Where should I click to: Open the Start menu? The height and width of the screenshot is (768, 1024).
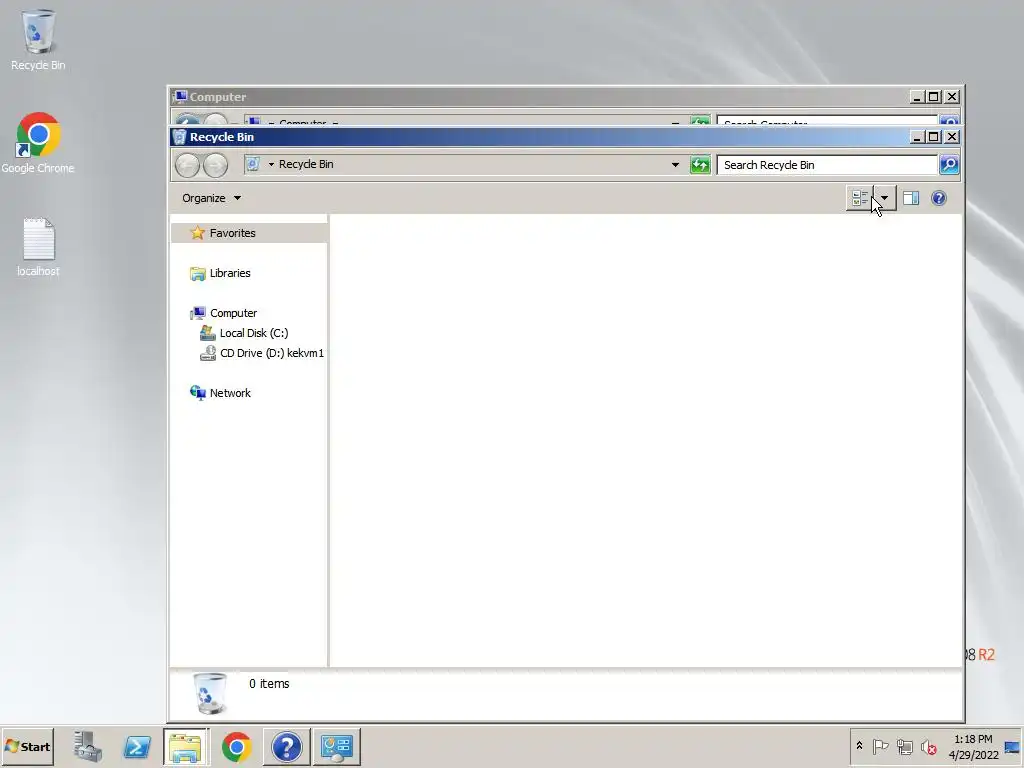click(27, 746)
